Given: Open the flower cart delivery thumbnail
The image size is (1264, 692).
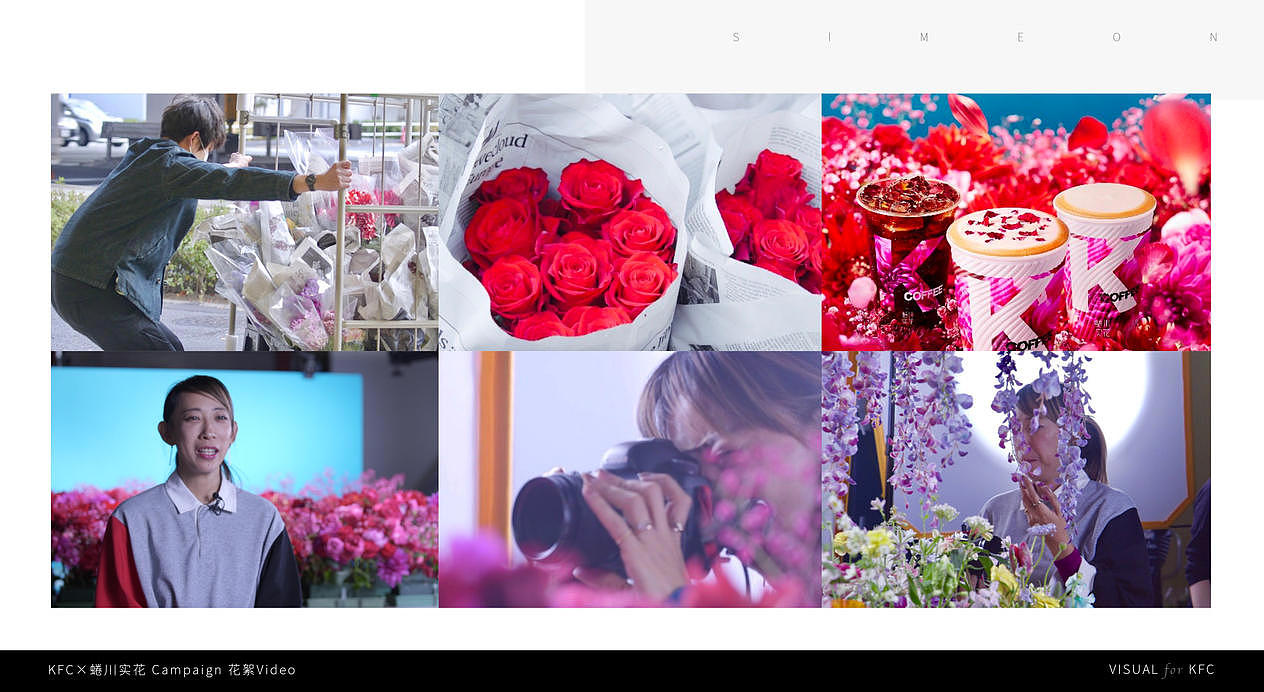Looking at the screenshot, I should point(245,222).
